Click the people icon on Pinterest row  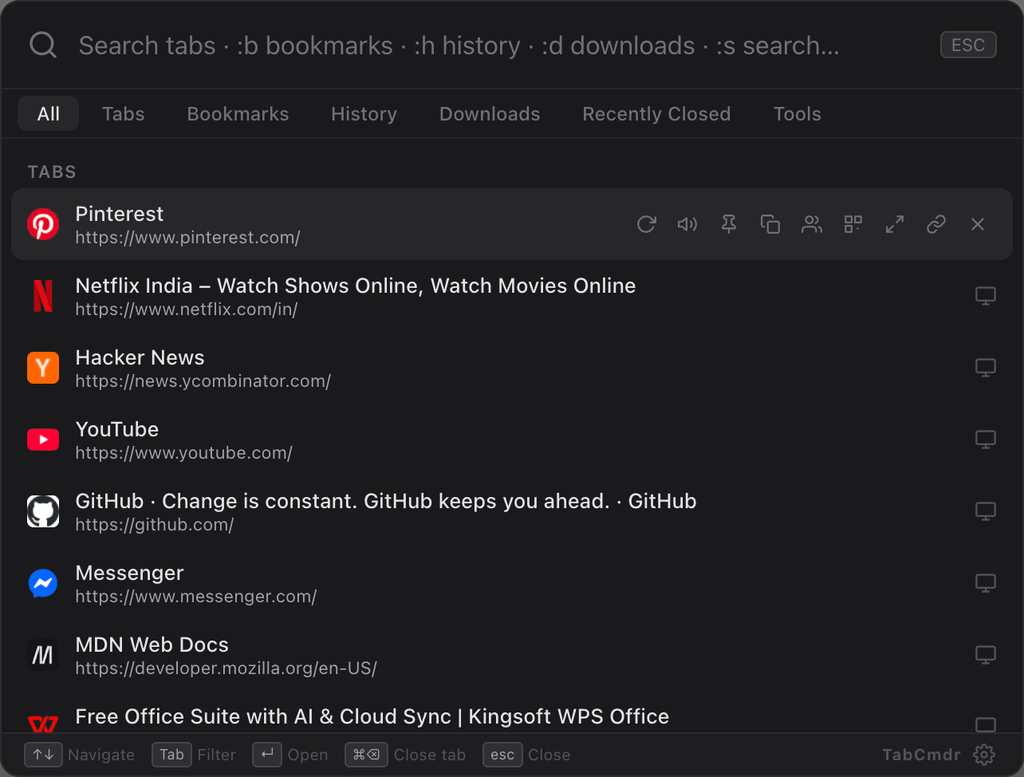tap(812, 225)
